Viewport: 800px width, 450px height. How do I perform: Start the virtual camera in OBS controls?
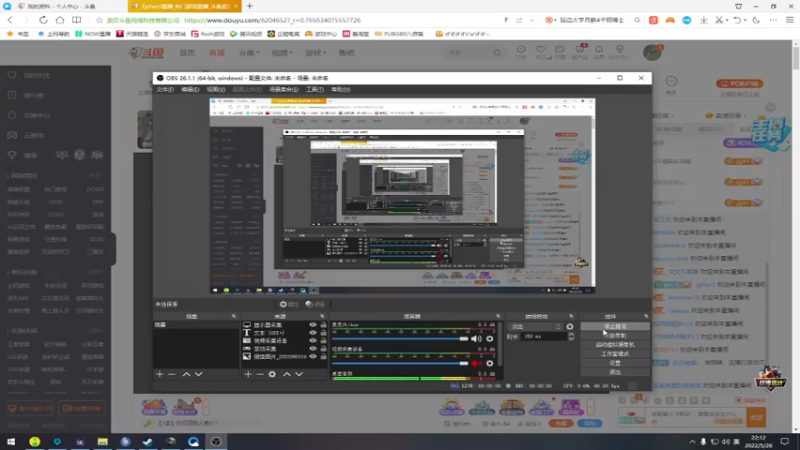(615, 345)
